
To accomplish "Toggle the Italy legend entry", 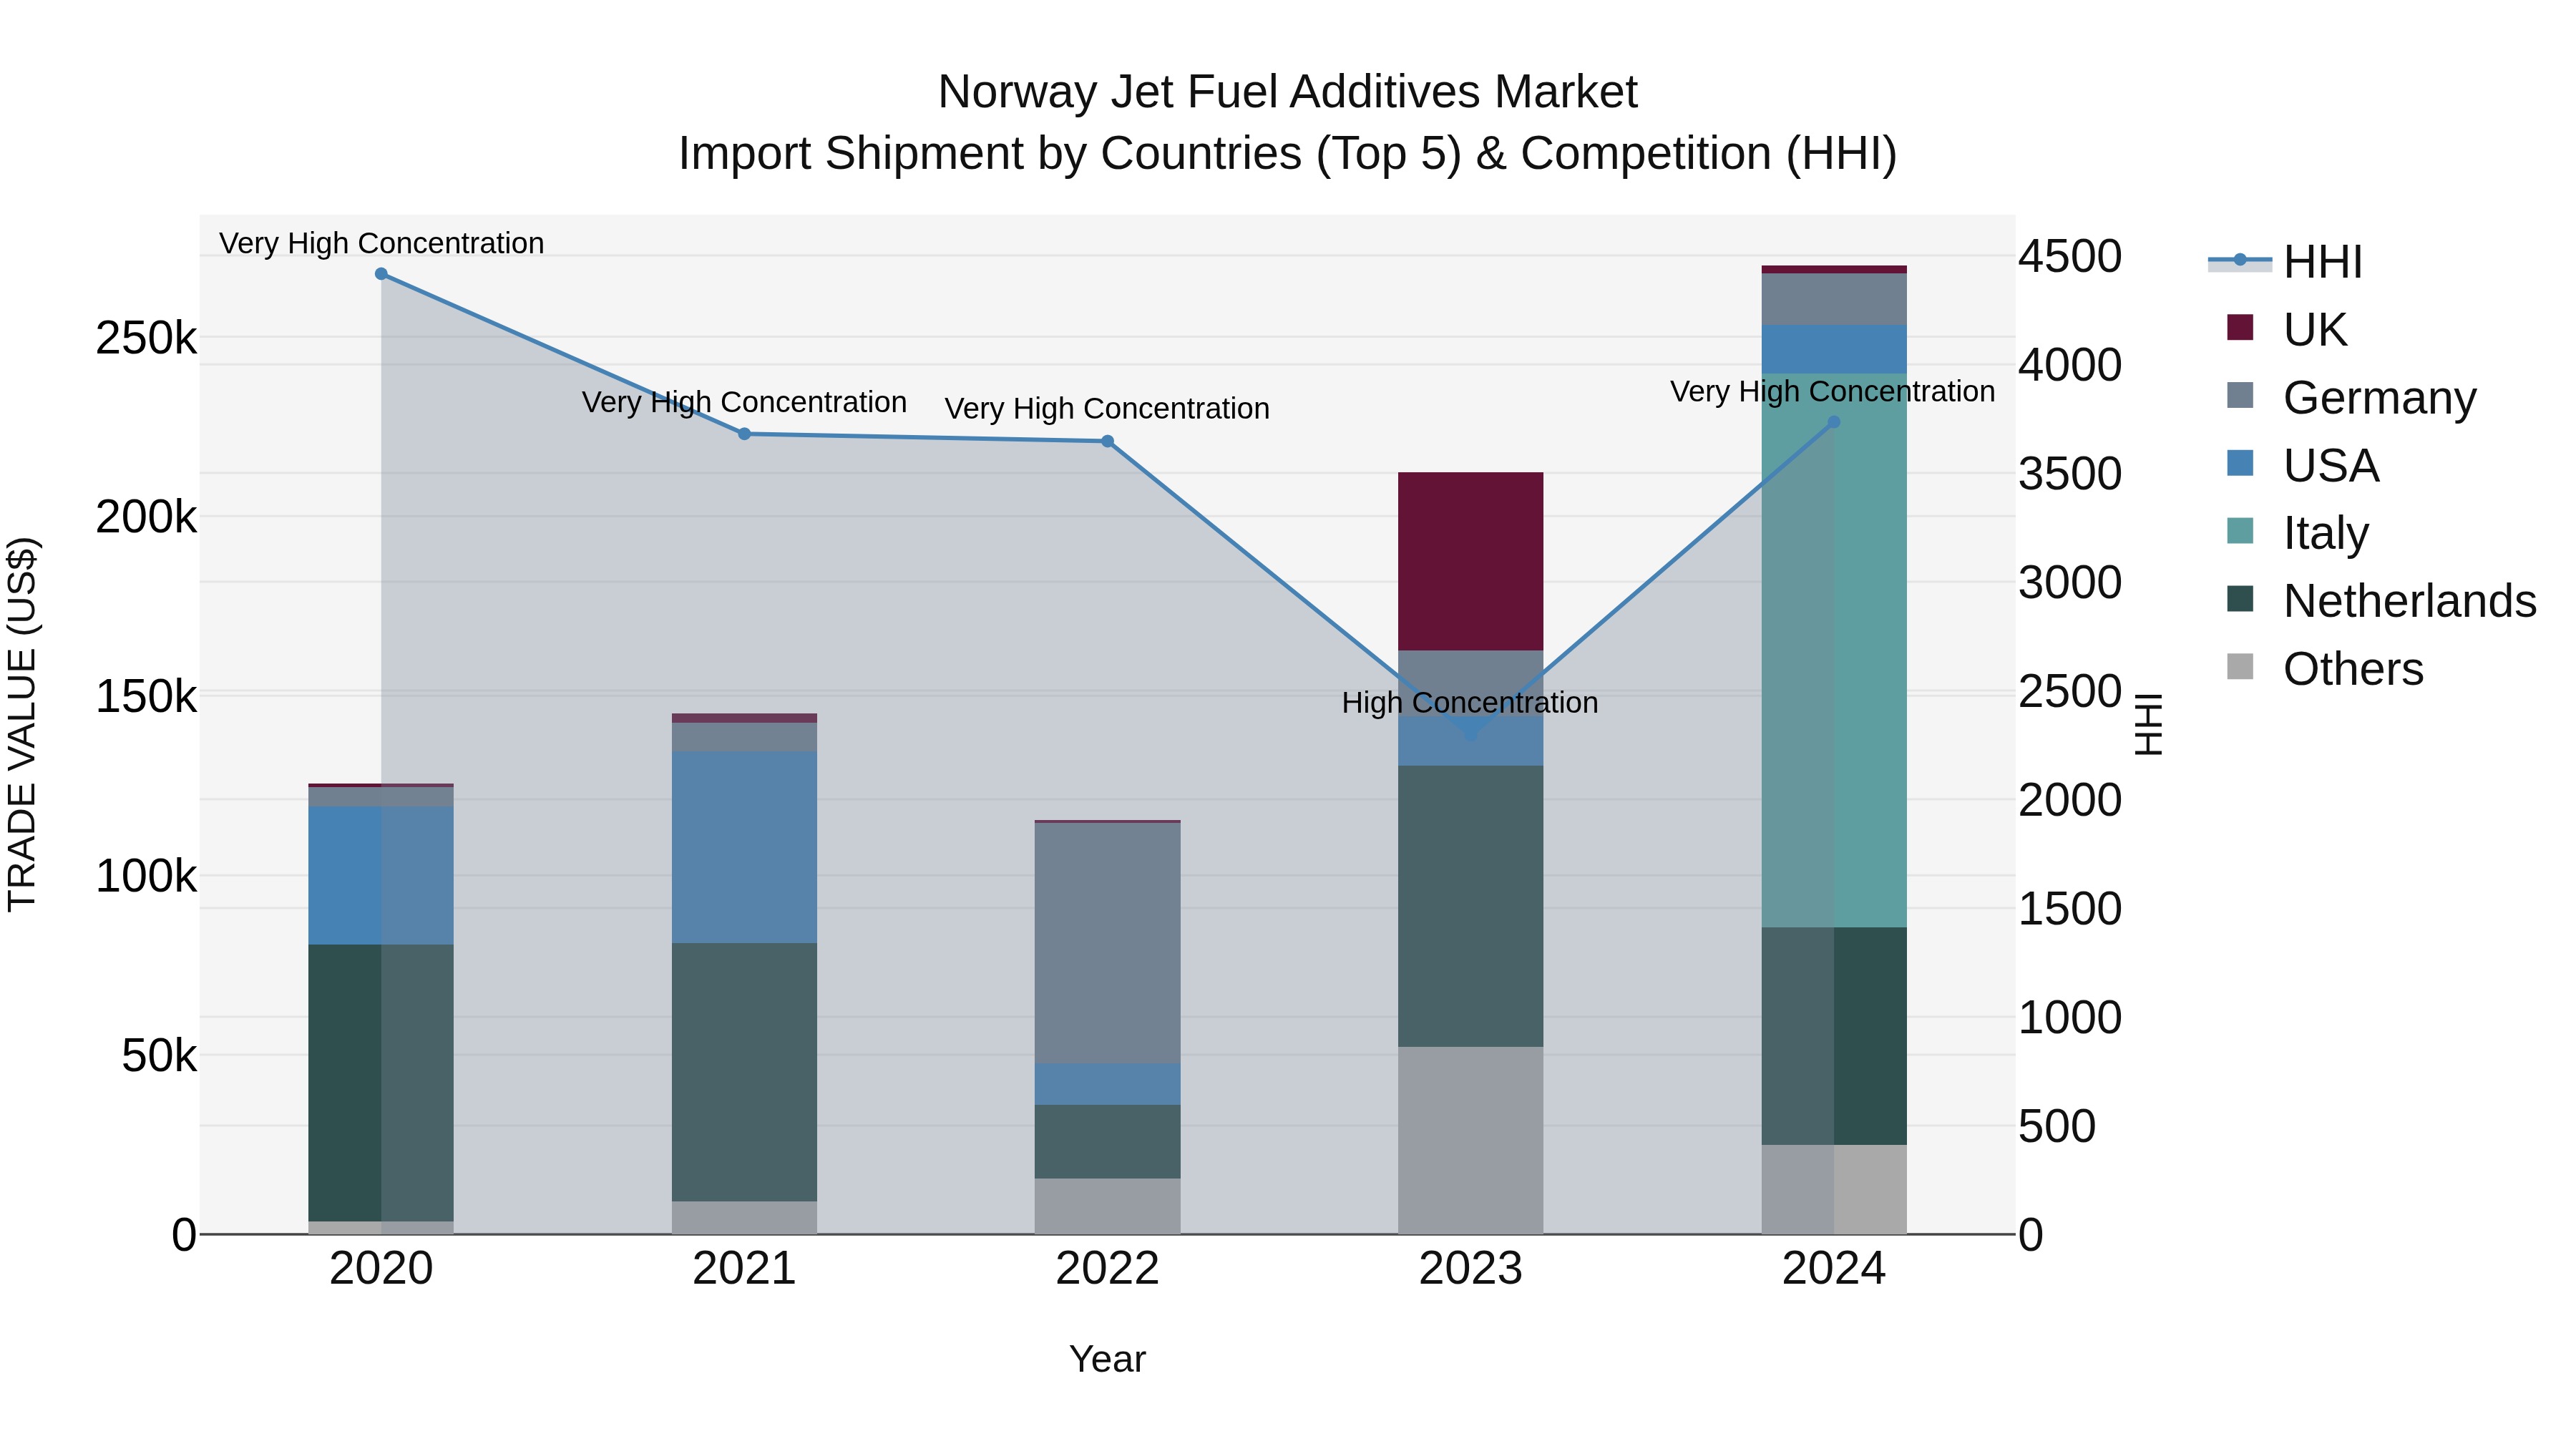I will click(2298, 533).
